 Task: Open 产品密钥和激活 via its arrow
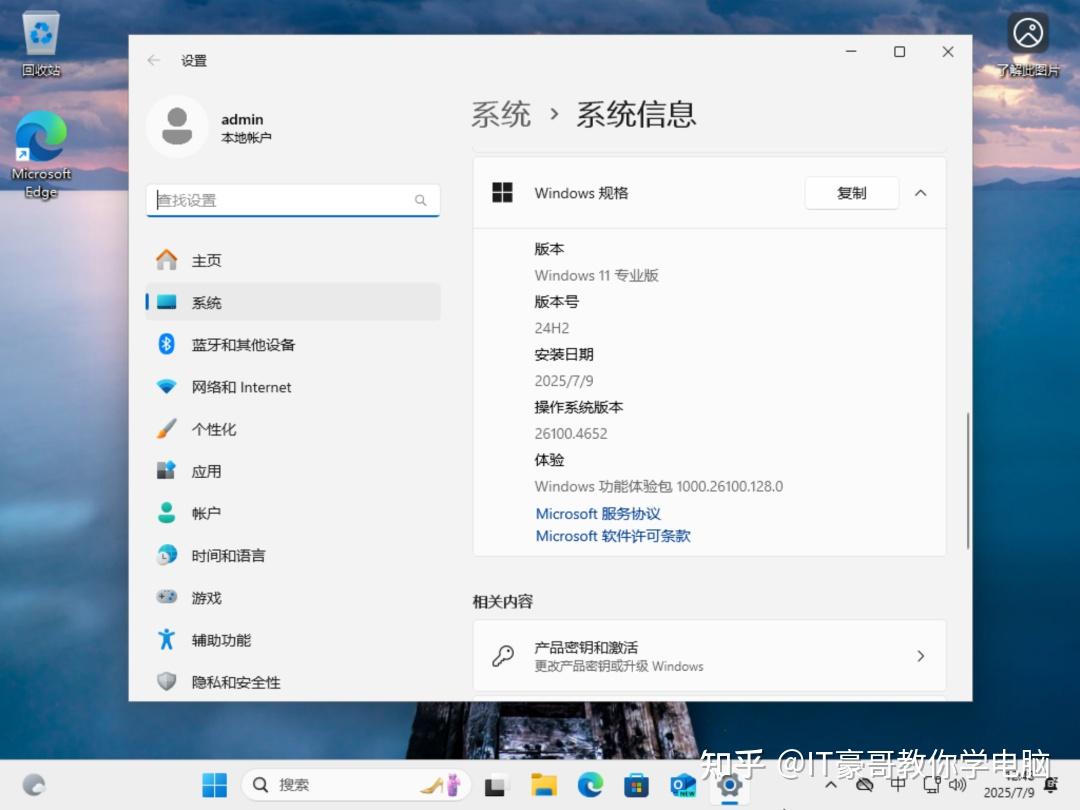[920, 655]
